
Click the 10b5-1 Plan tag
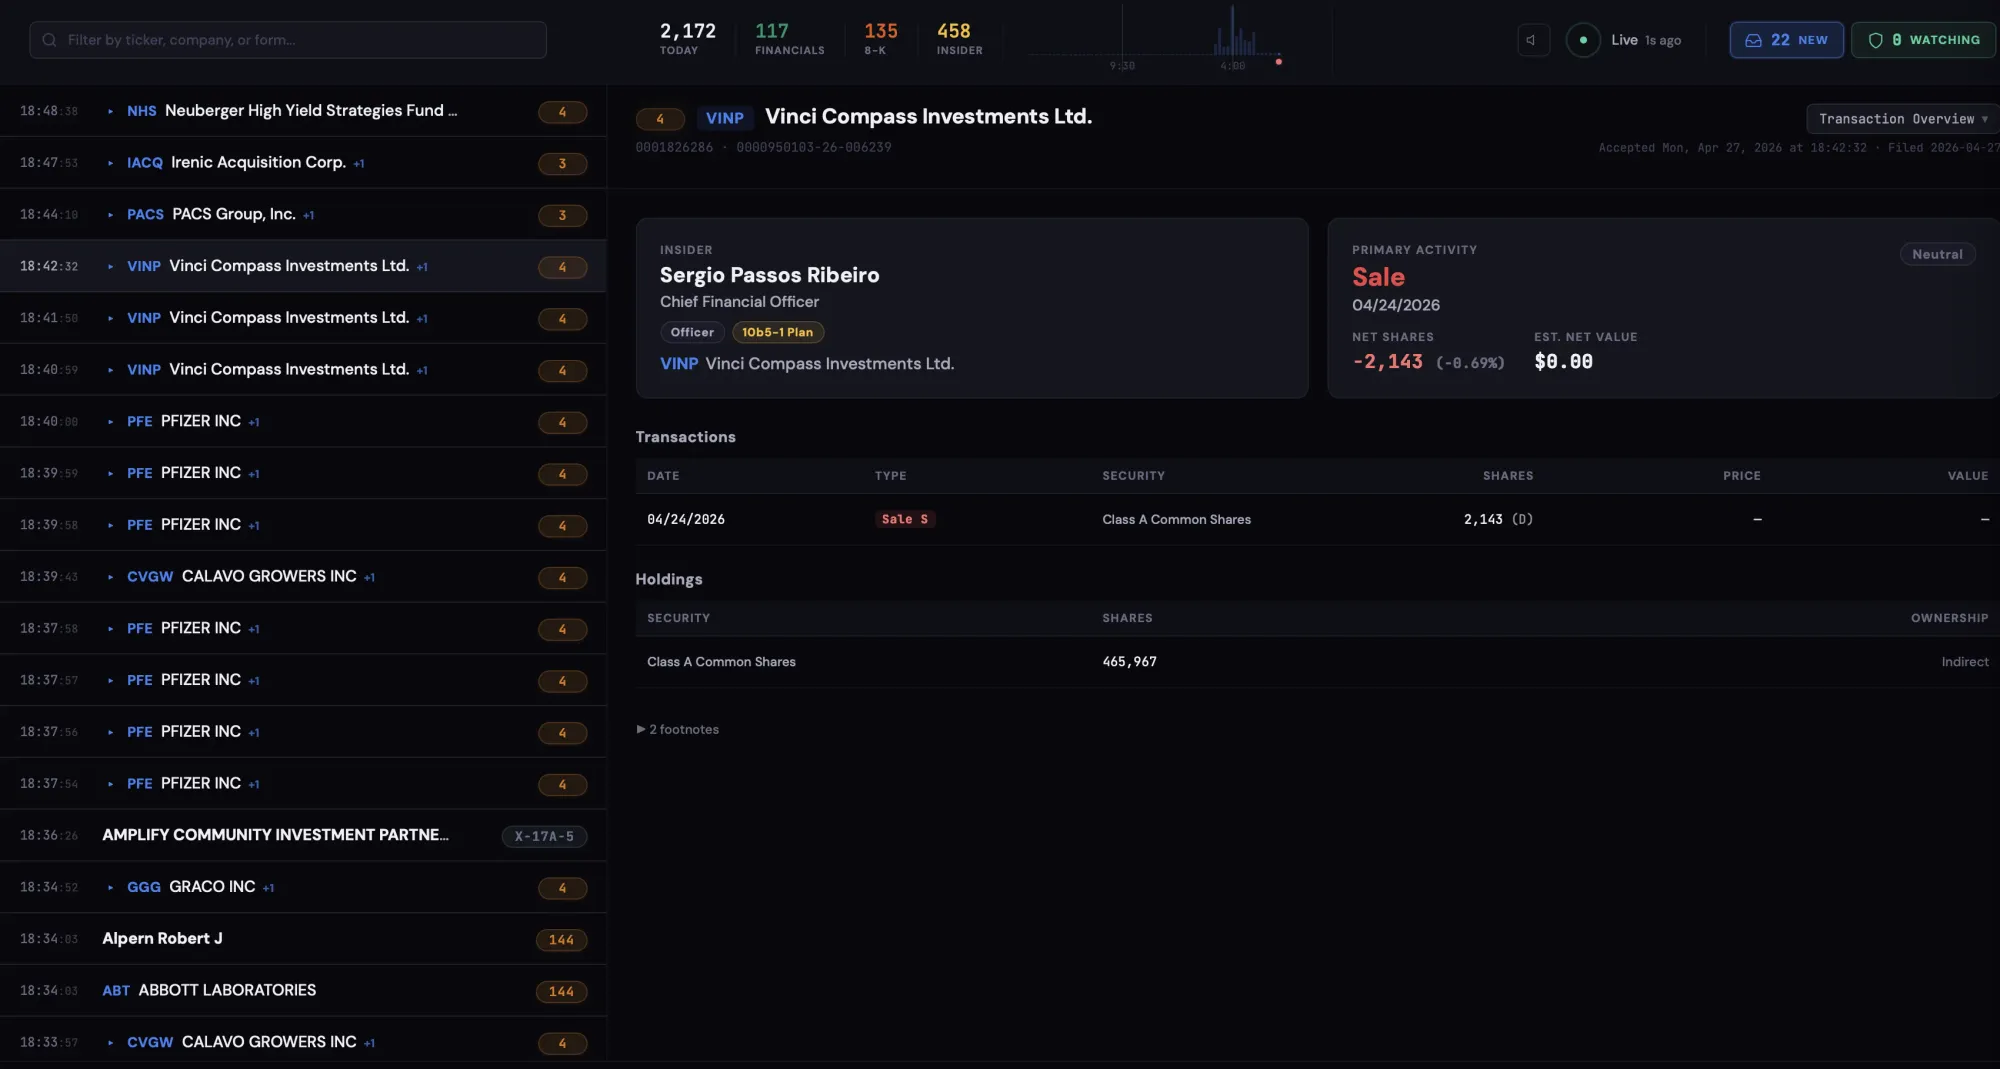(777, 332)
